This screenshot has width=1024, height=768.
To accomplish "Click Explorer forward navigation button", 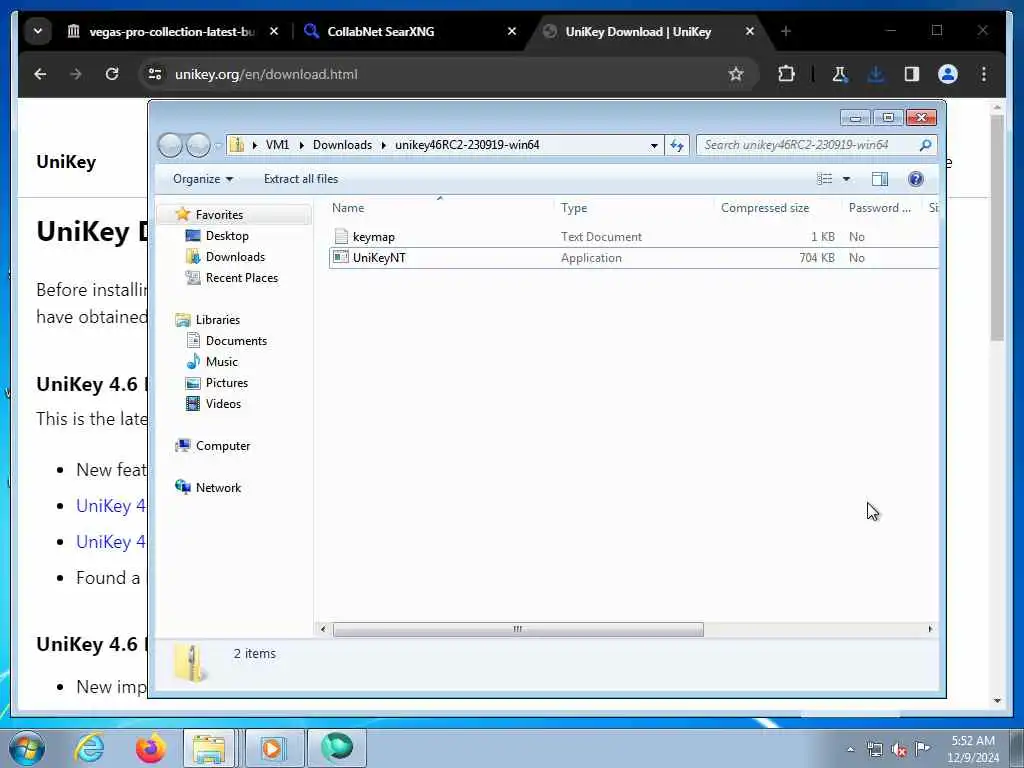I will click(198, 145).
